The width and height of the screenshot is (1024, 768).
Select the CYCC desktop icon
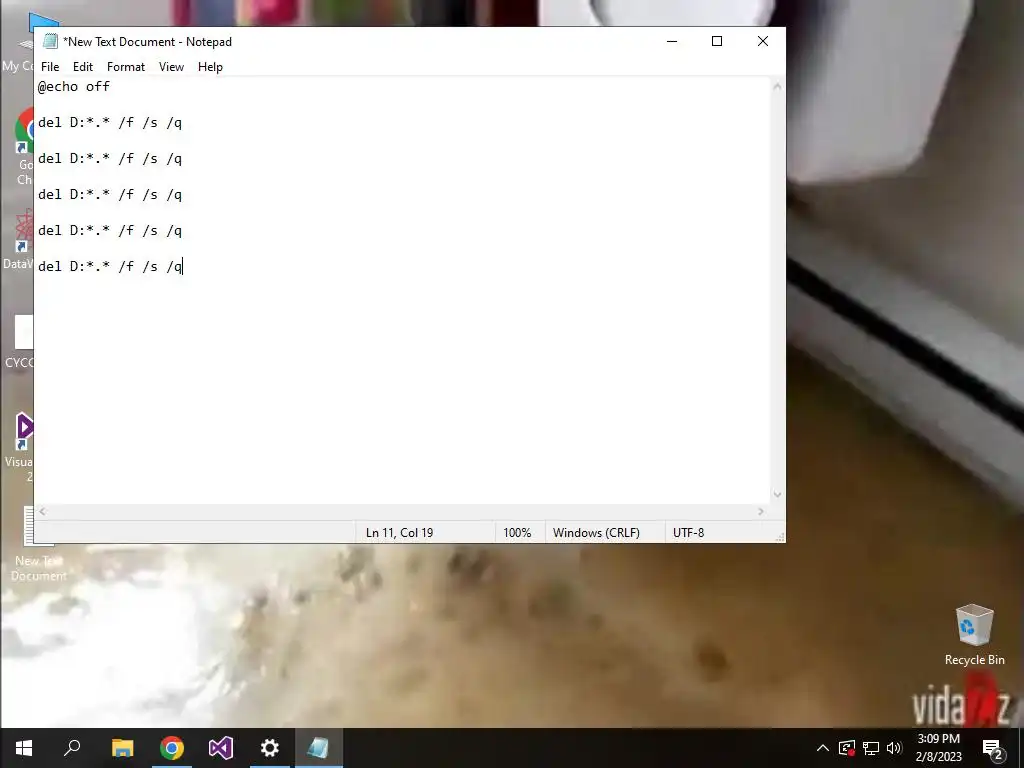click(x=20, y=342)
